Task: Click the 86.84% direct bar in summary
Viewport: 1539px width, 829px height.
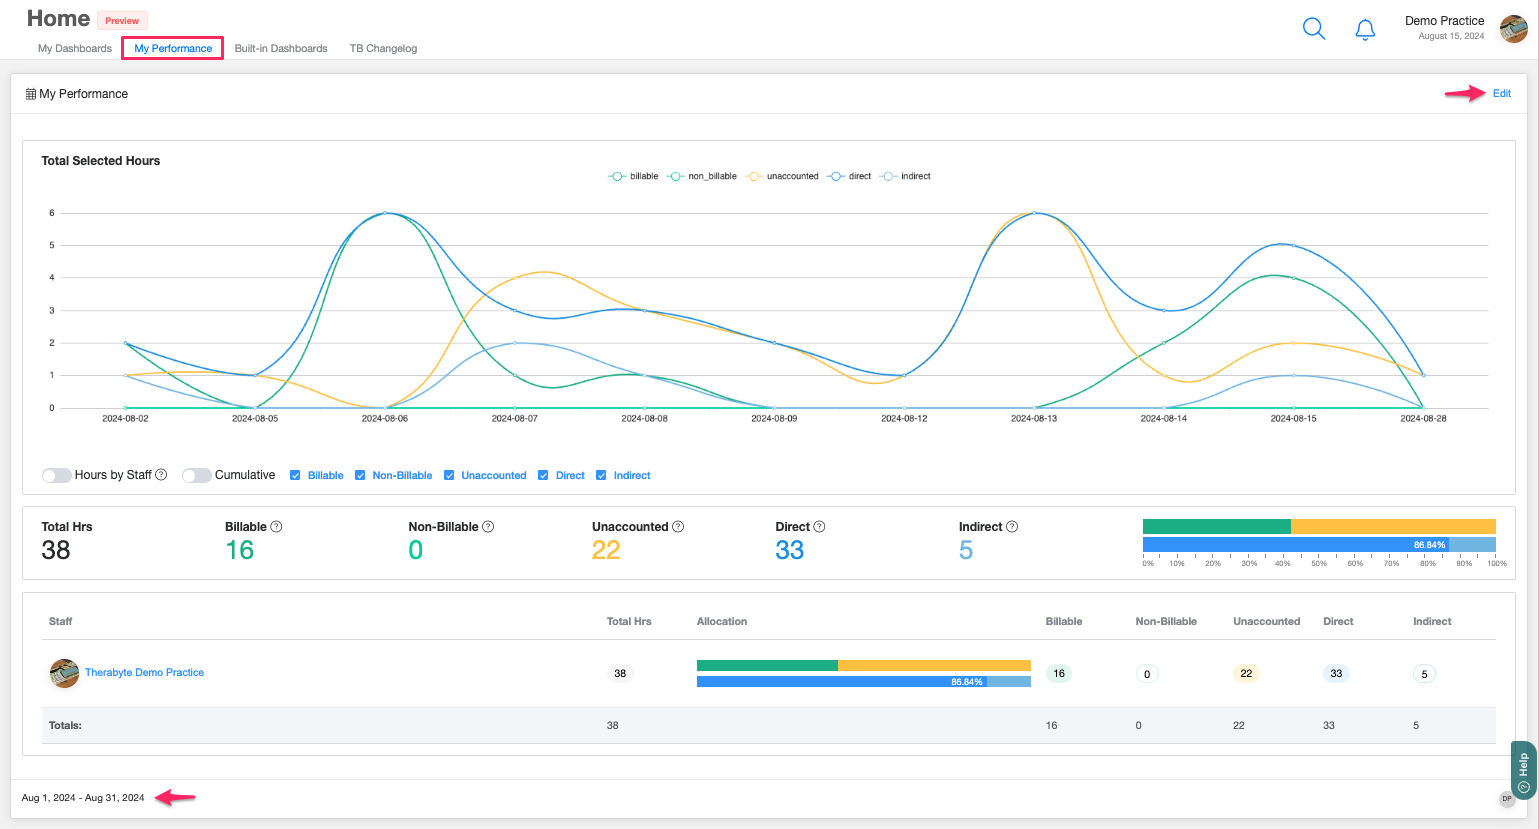Action: [x=1296, y=545]
